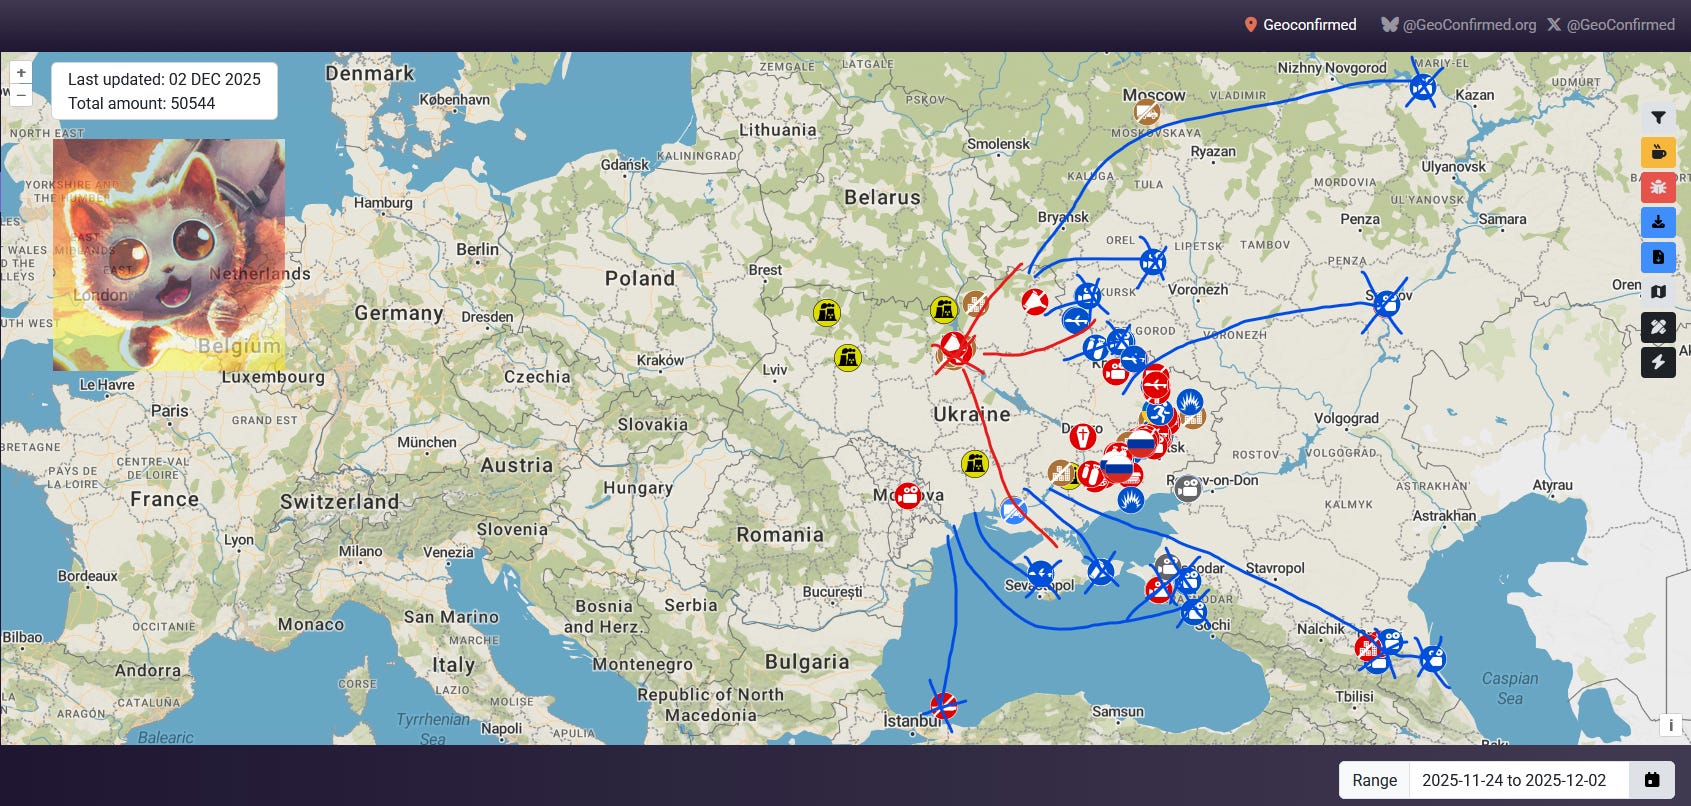Select the red camera marker over Moldova

(907, 495)
